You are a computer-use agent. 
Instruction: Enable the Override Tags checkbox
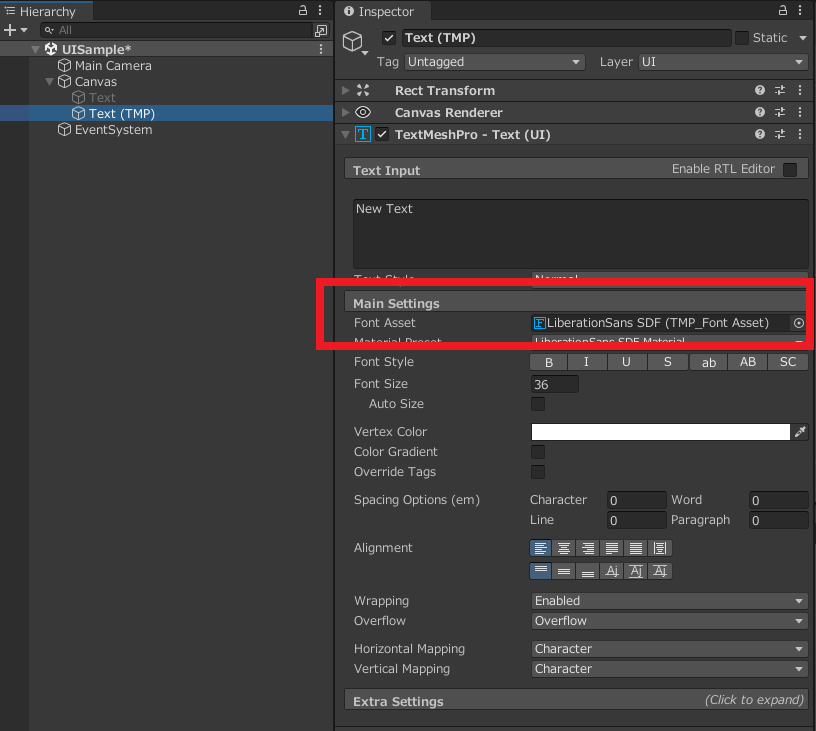coord(538,472)
